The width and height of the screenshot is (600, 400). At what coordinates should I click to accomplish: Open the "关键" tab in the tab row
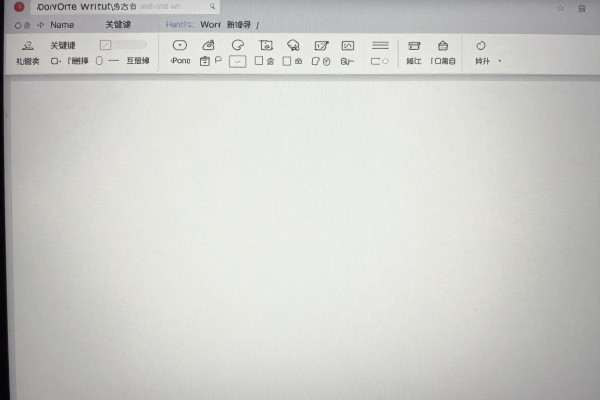coord(118,25)
